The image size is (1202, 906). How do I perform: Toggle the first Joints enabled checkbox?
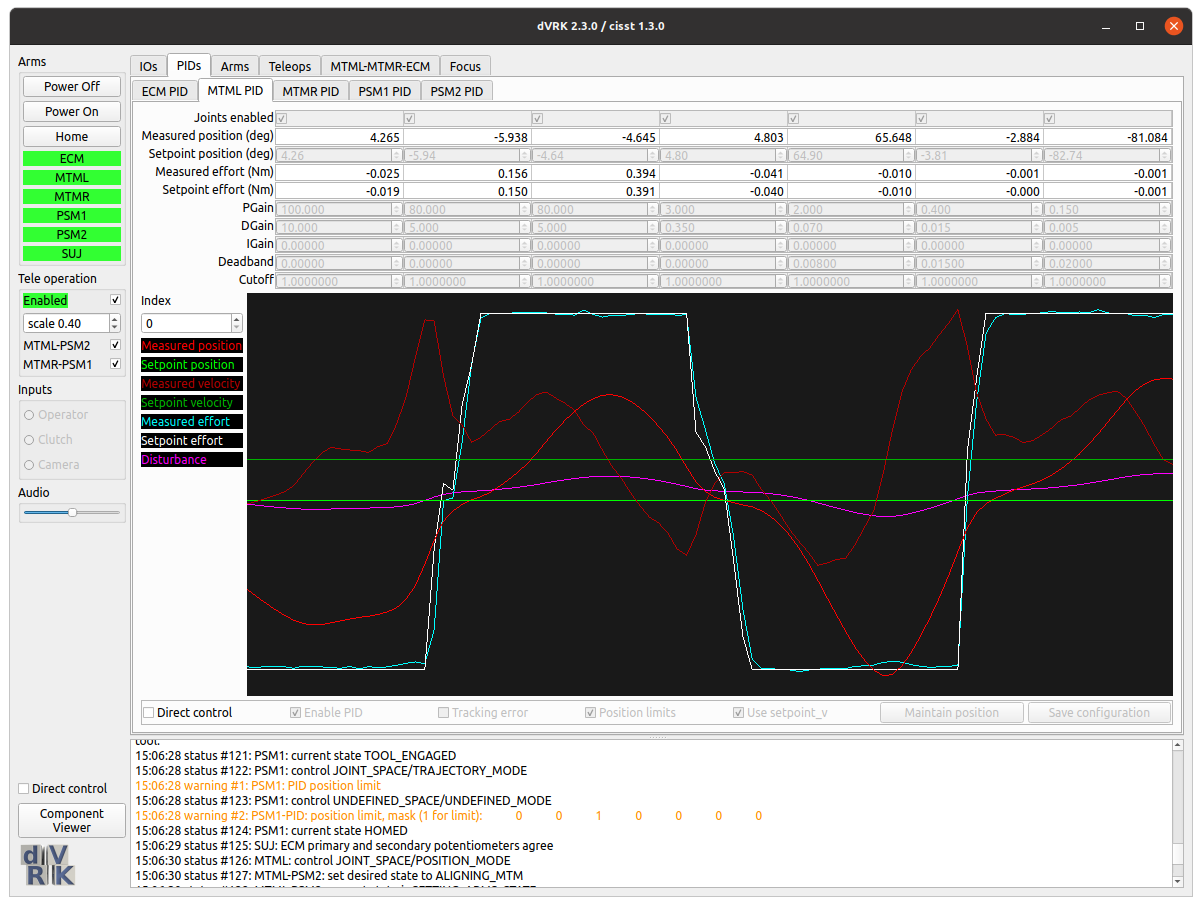282,118
